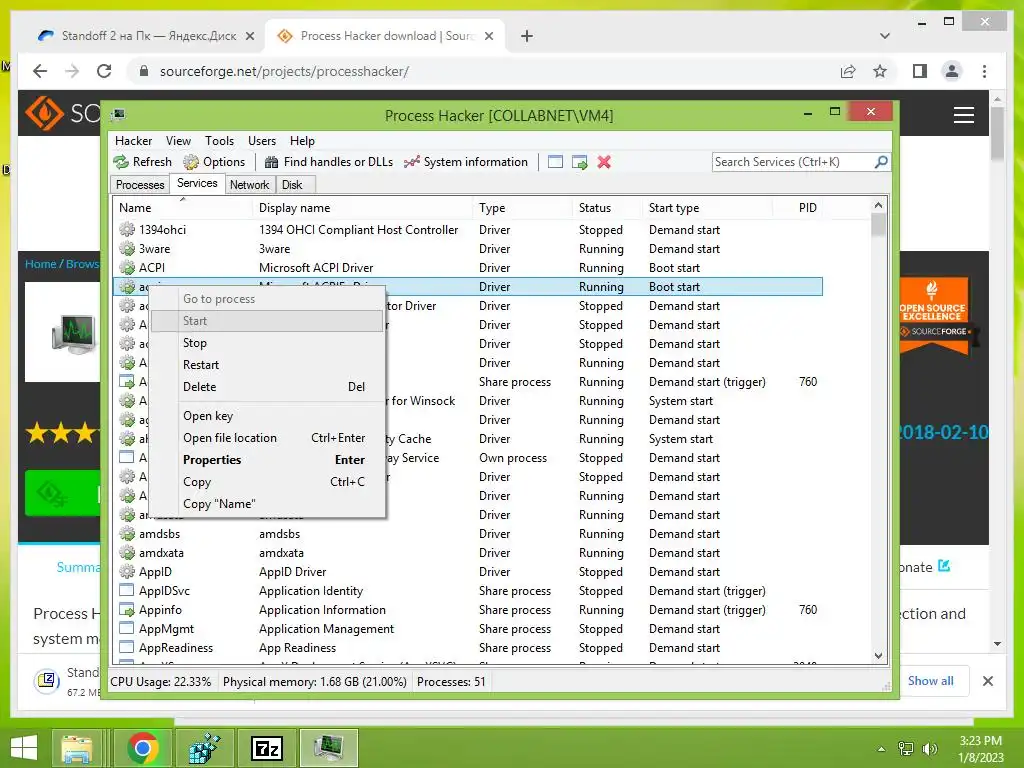Choose Stop in the context menu

(x=266, y=342)
